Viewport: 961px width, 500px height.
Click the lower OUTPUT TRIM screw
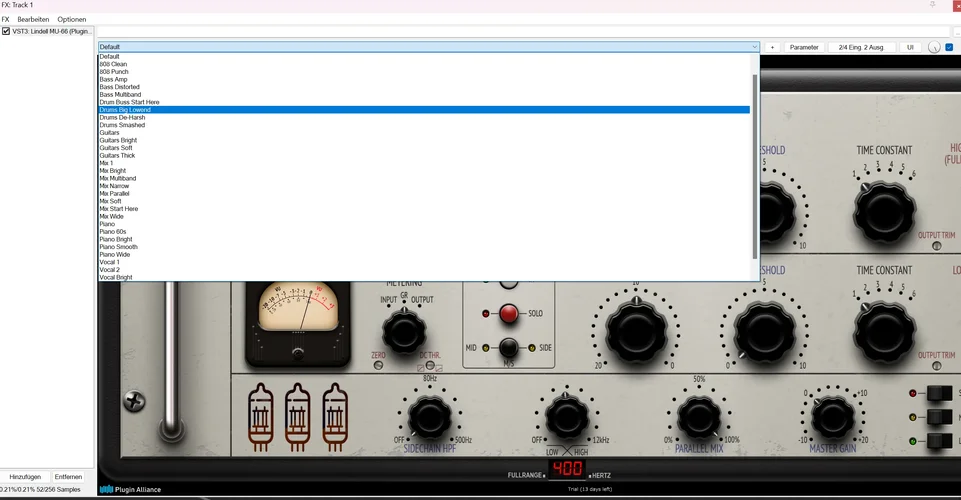936,366
